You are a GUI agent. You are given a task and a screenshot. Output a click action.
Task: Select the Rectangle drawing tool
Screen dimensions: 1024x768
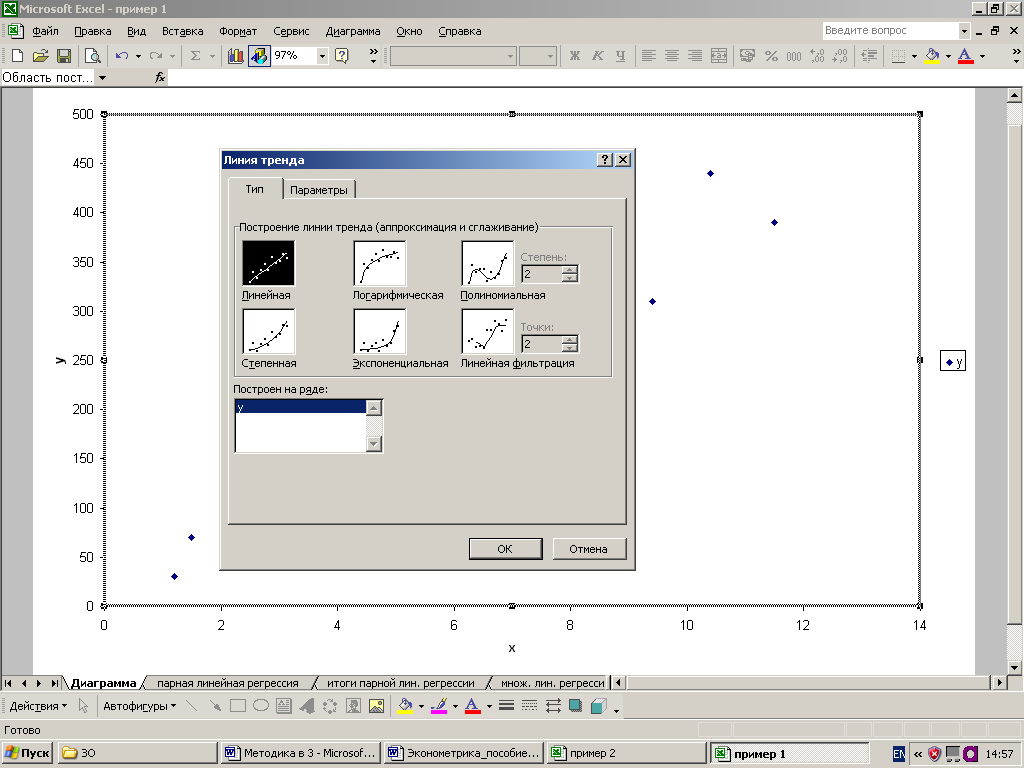[238, 706]
